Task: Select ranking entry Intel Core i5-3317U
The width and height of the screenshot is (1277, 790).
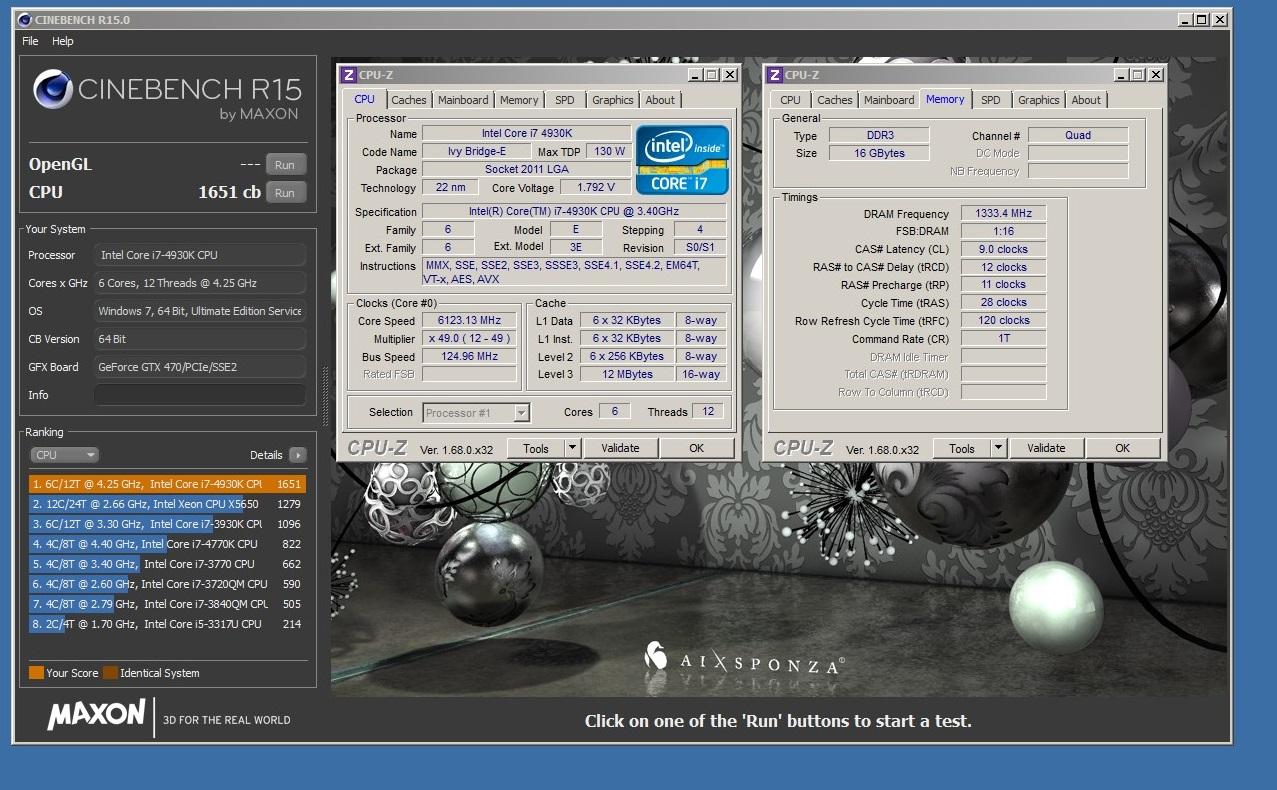Action: click(167, 624)
